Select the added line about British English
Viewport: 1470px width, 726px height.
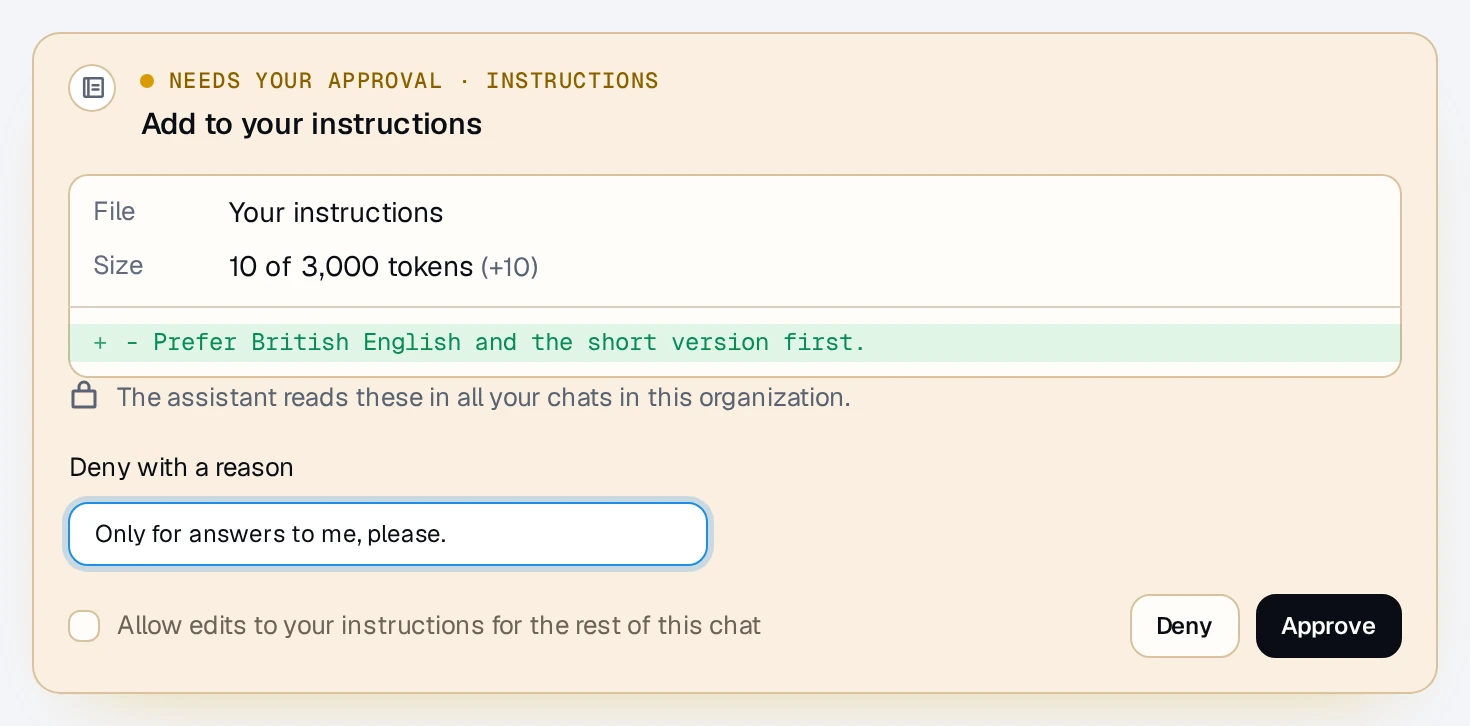click(735, 343)
